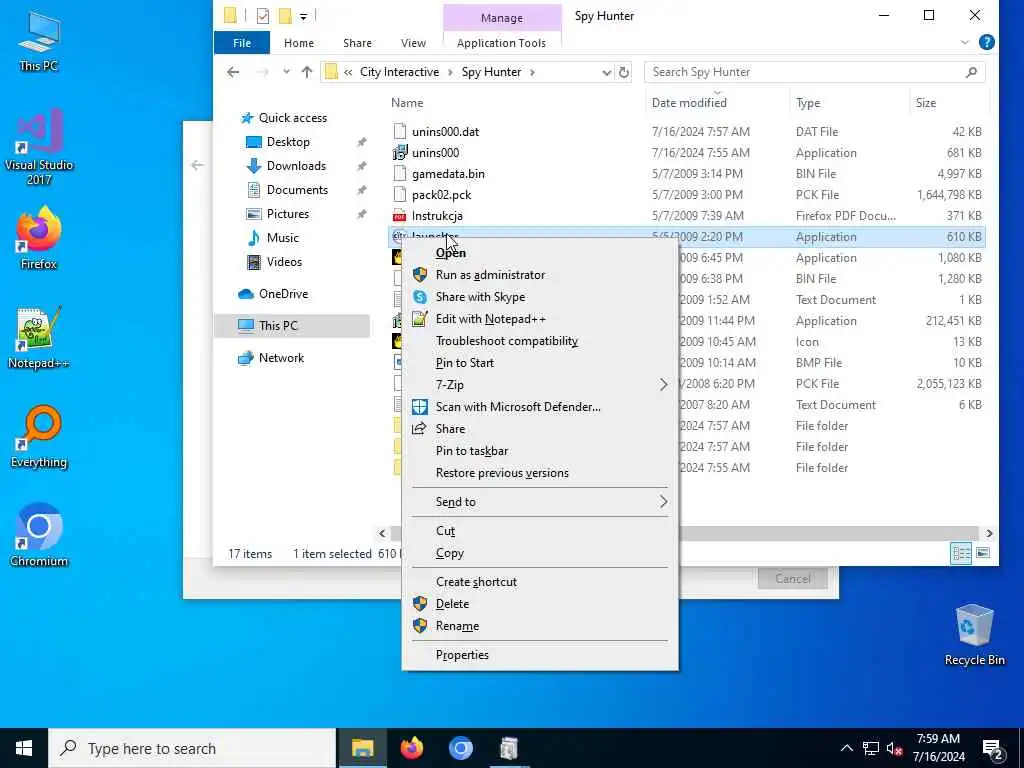The height and width of the screenshot is (768, 1024).
Task: Switch to the Home ribbon tab
Action: 299,43
